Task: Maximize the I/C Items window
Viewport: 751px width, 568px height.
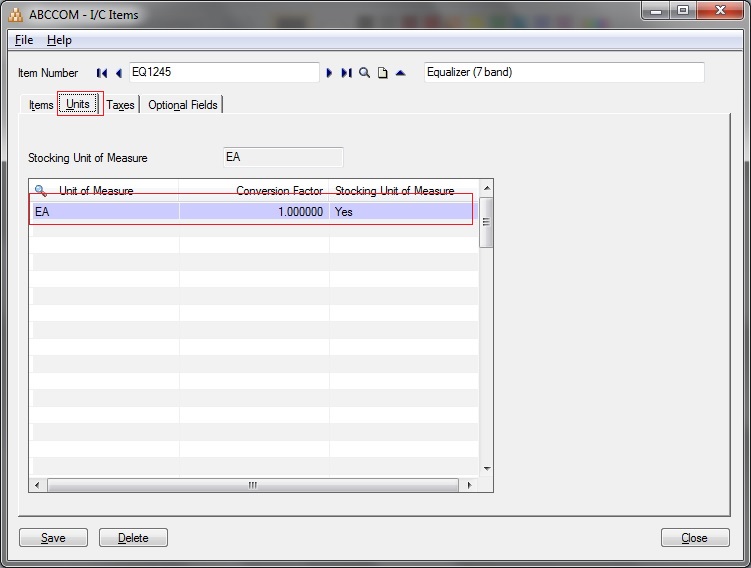Action: pos(683,11)
